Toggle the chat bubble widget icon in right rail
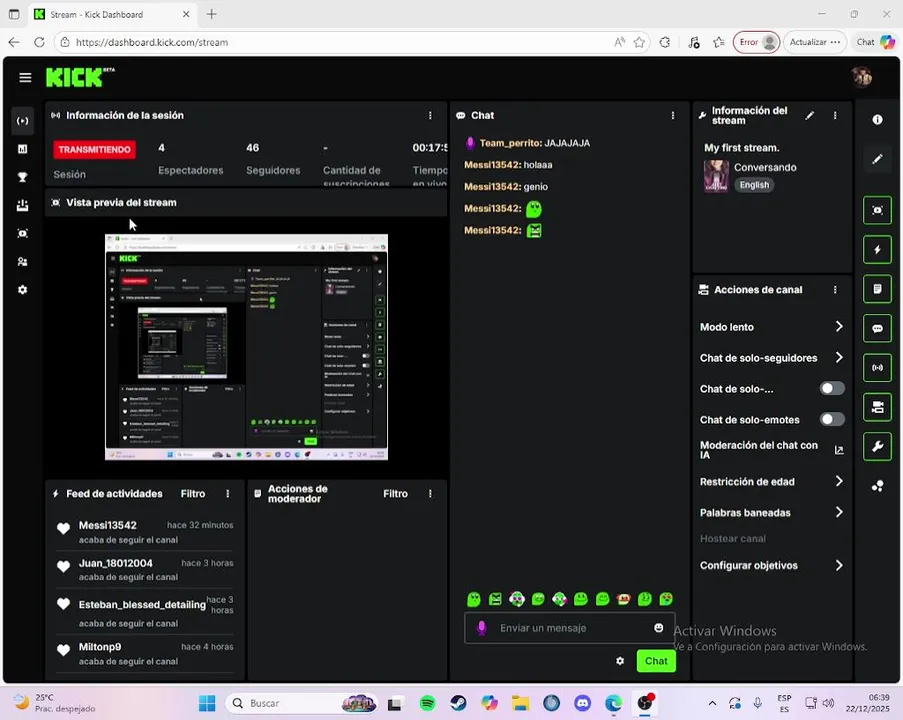 pyautogui.click(x=877, y=328)
